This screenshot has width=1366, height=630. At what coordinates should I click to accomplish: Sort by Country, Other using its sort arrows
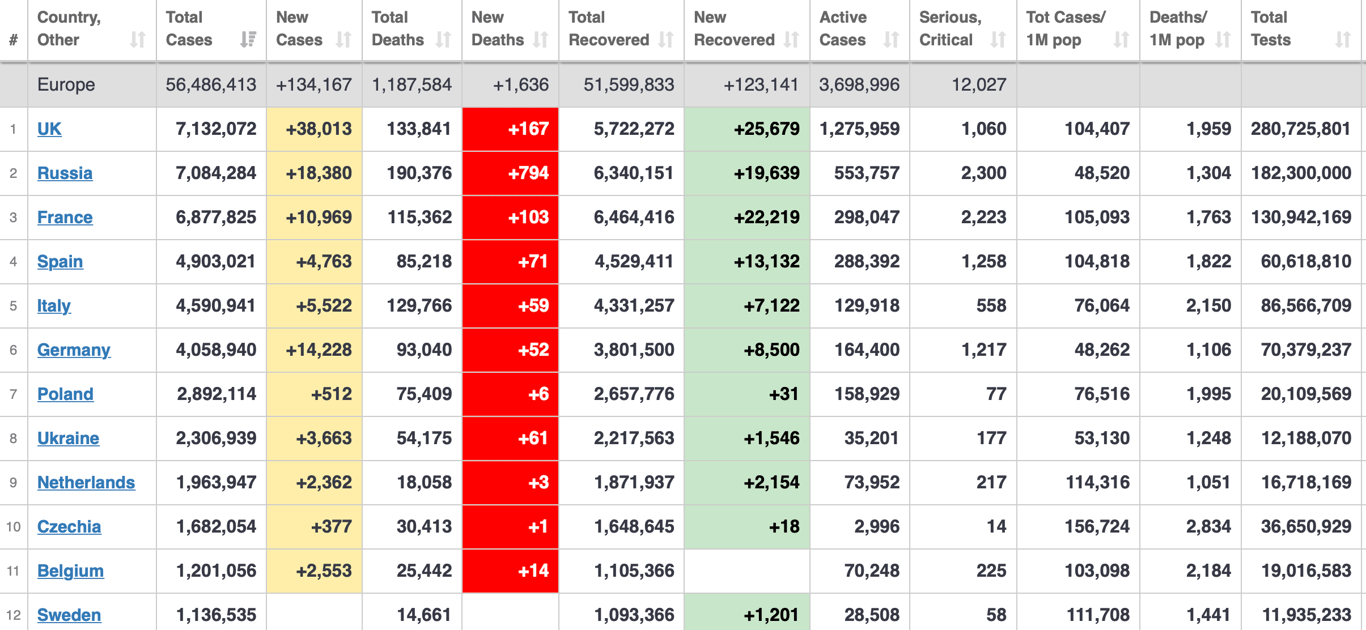tap(138, 40)
